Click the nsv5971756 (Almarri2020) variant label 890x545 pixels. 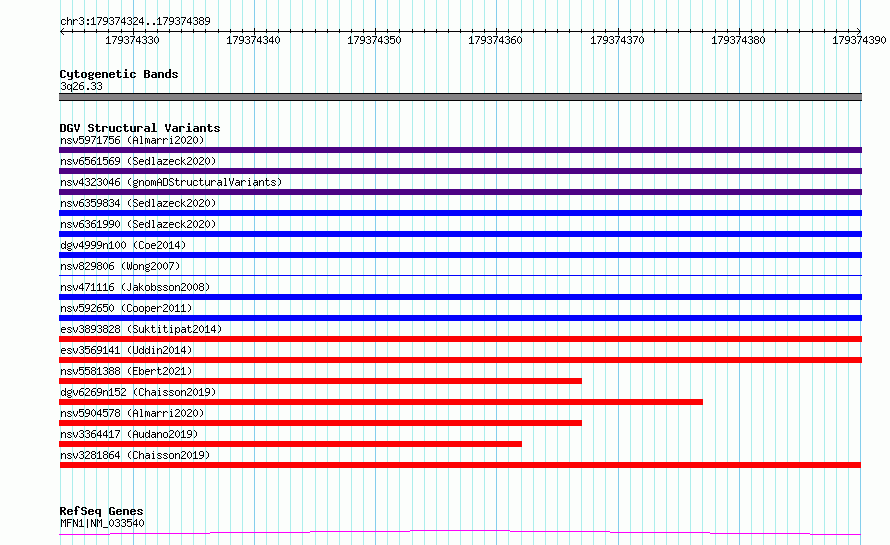pyautogui.click(x=132, y=140)
